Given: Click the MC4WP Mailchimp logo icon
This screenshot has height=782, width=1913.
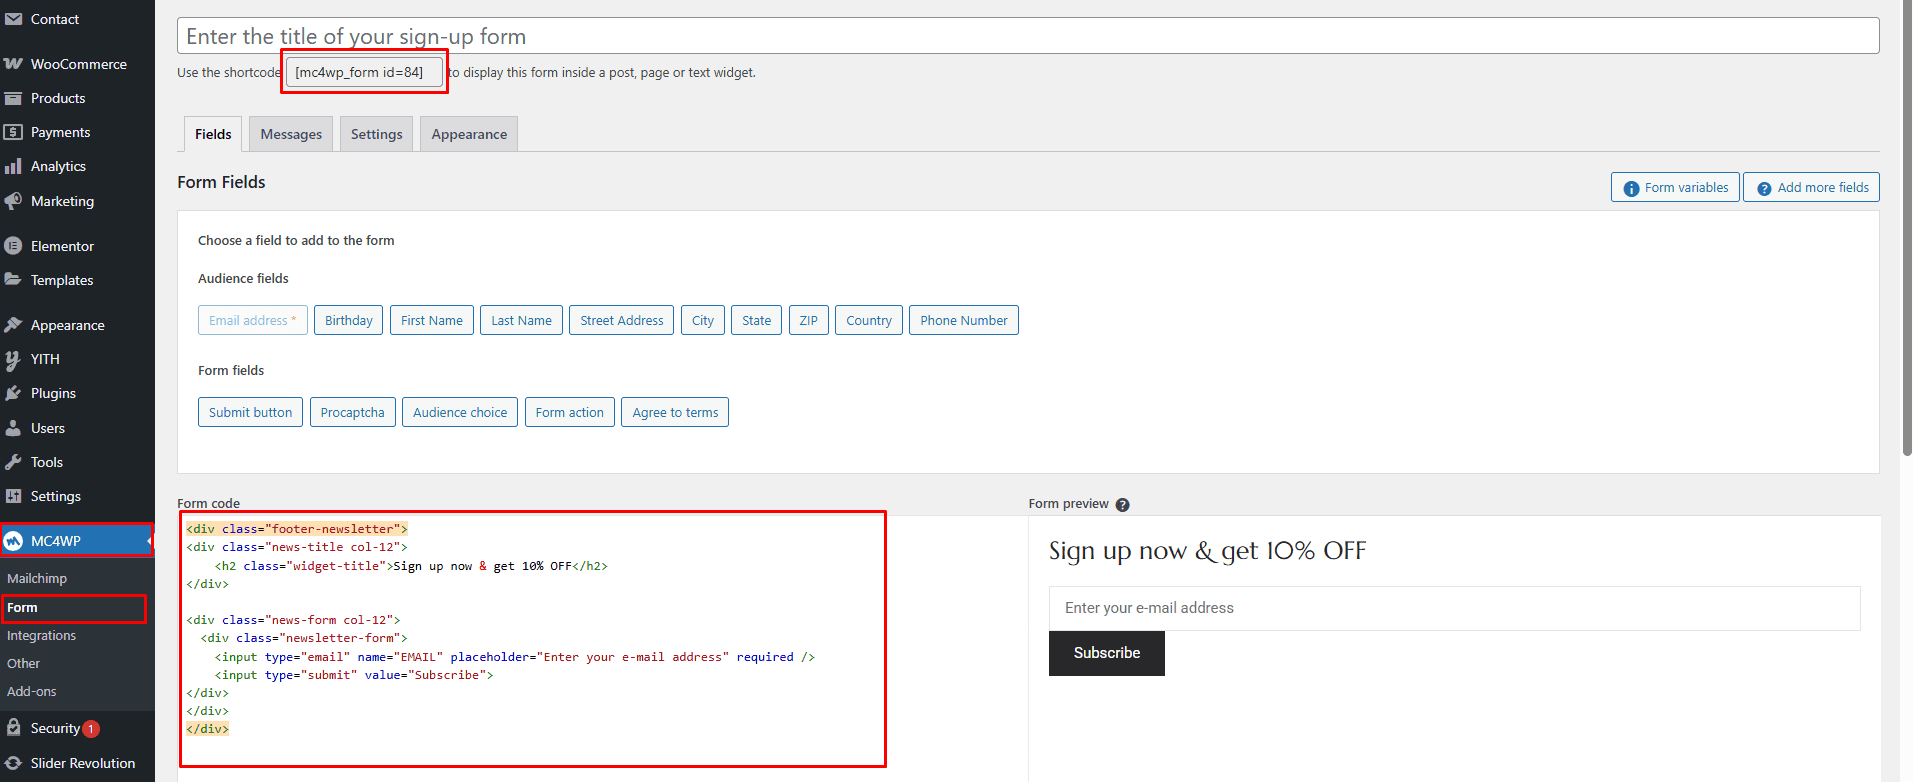Looking at the screenshot, I should (x=13, y=541).
